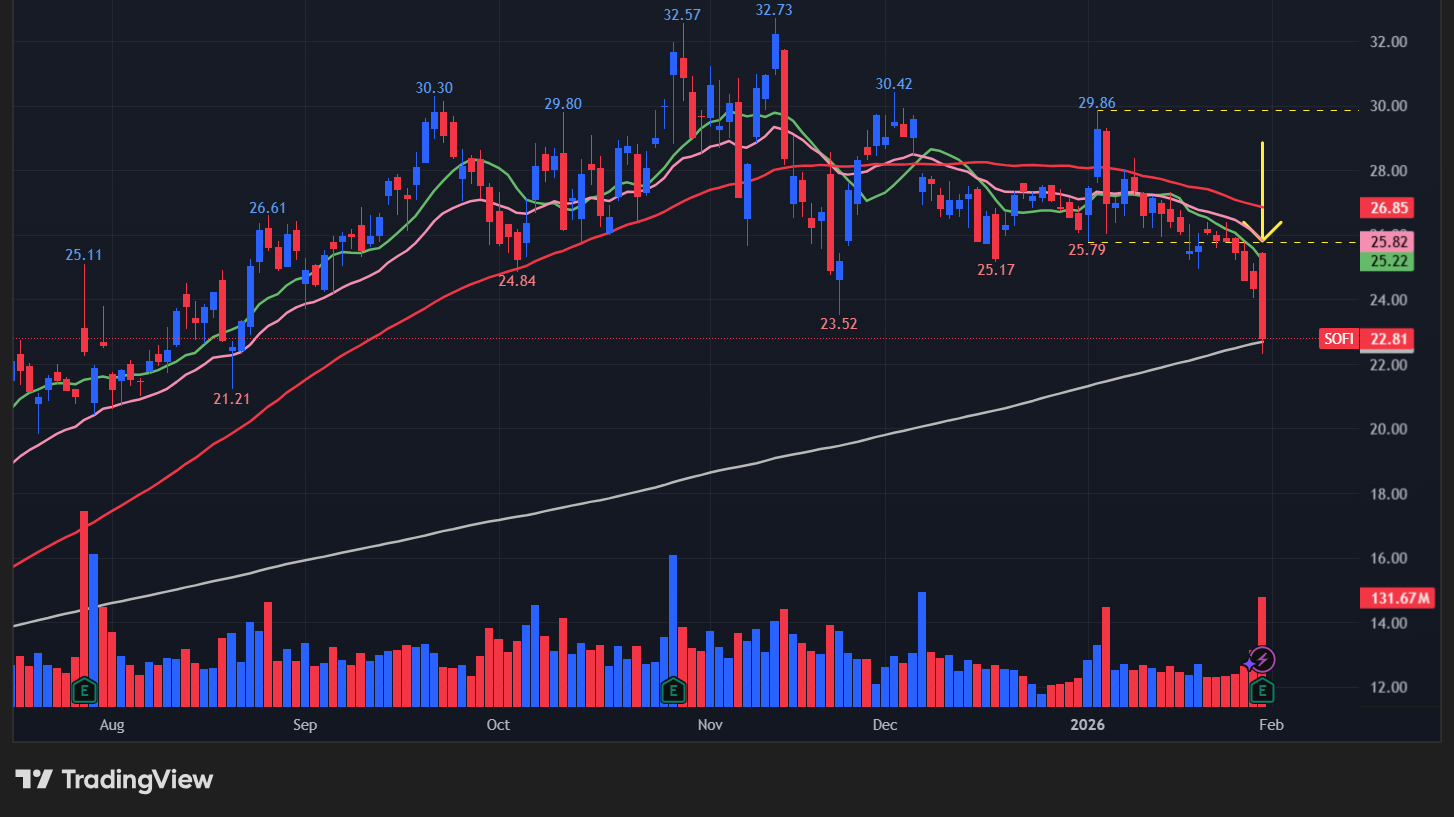Click the 23.52 low price marker
Screen dimensions: 1454x817
838,324
